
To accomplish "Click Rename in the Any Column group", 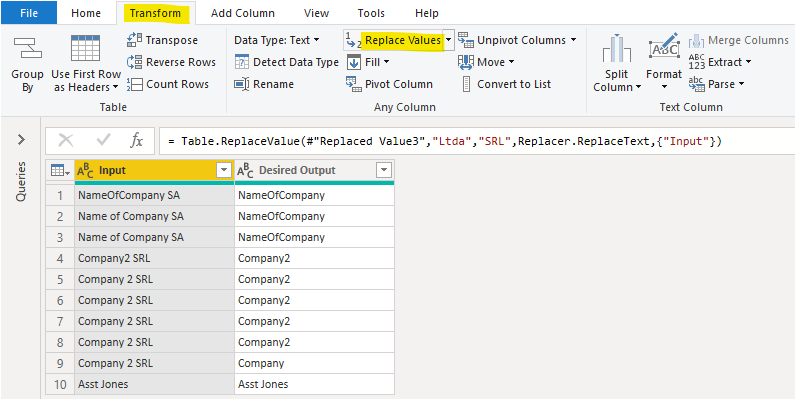I will (x=264, y=84).
